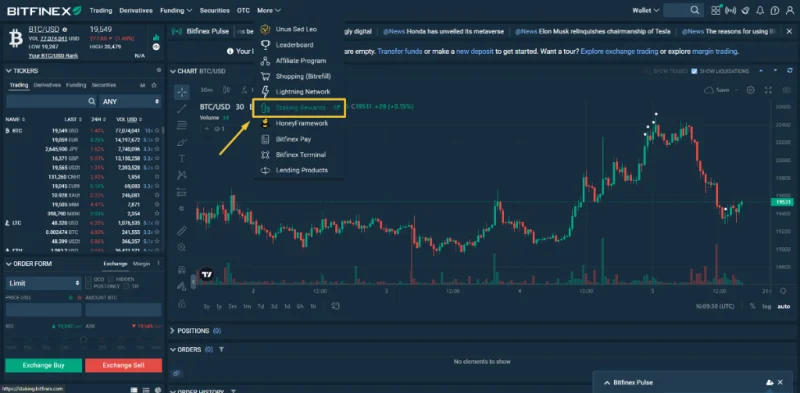This screenshot has width=800, height=393.
Task: Click the search magnifier in the header
Action: 695,10
